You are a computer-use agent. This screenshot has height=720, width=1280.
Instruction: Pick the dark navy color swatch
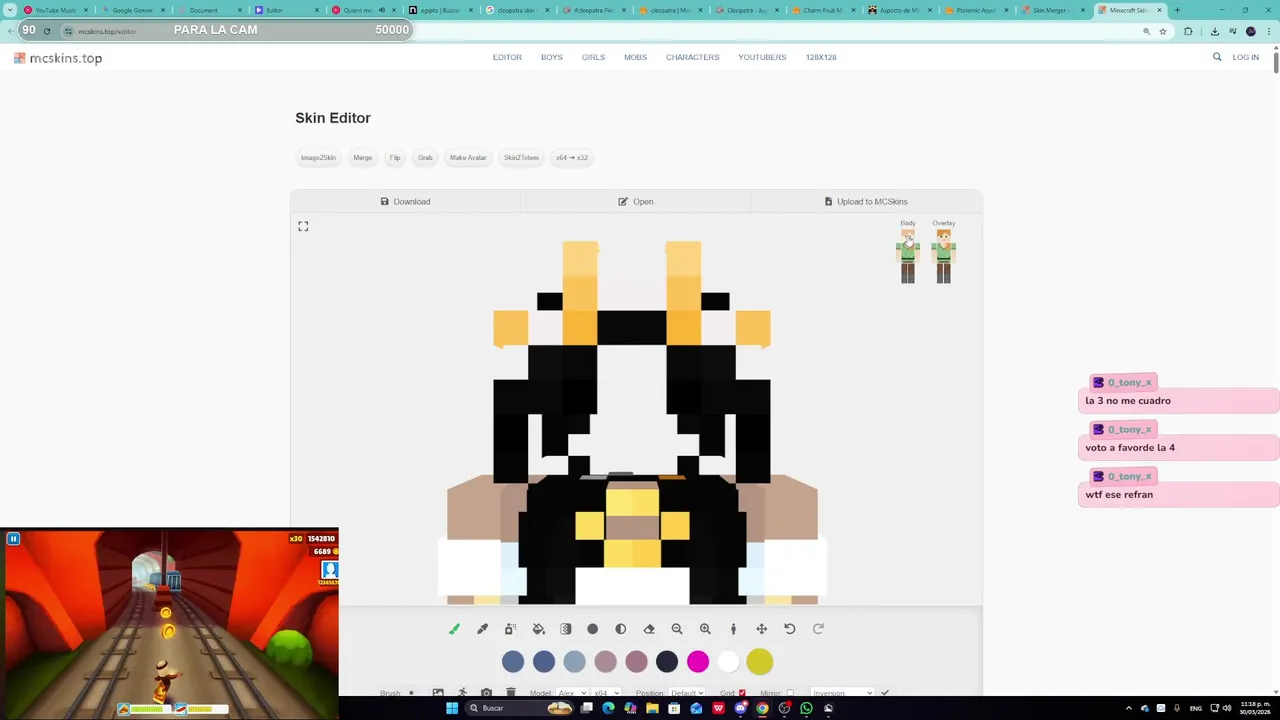[667, 661]
